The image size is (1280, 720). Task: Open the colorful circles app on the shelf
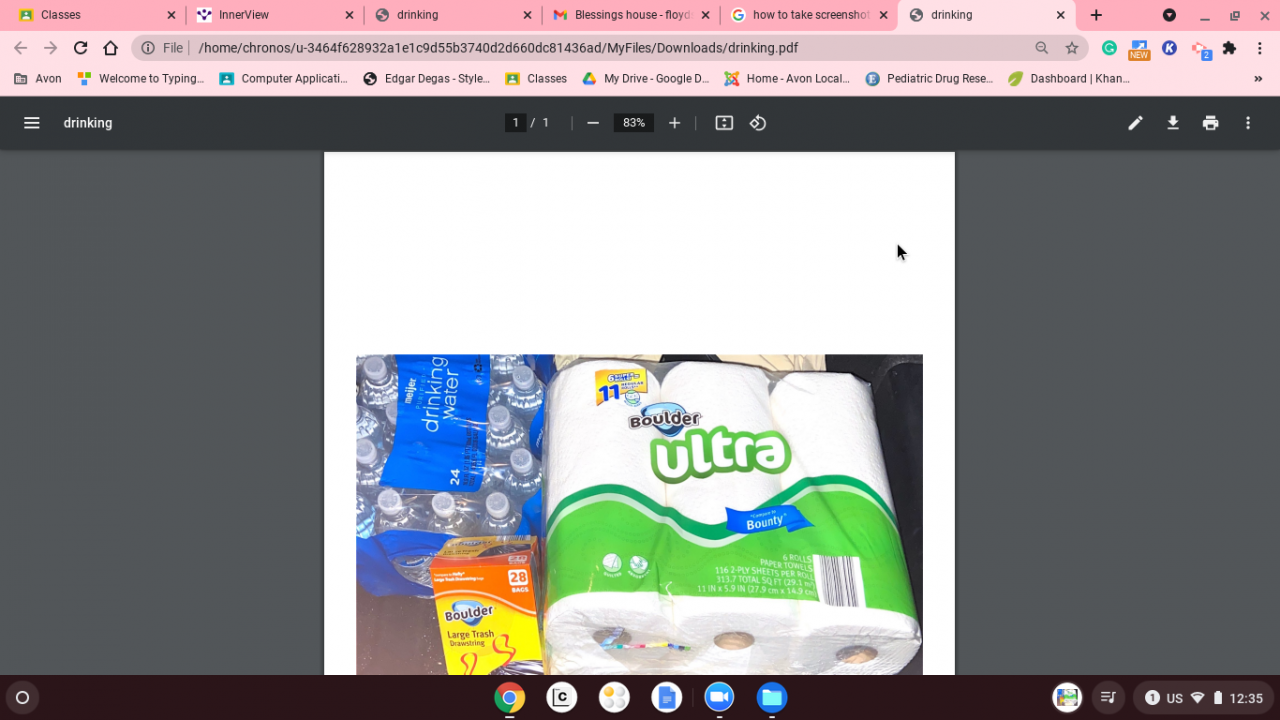(x=614, y=697)
